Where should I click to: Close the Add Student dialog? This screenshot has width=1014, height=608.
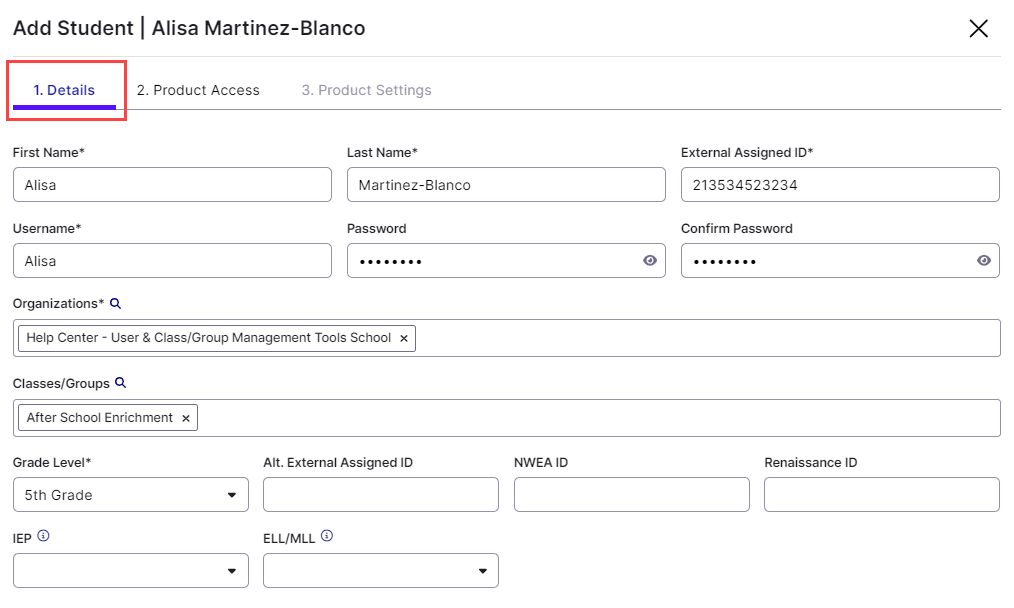pos(978,28)
